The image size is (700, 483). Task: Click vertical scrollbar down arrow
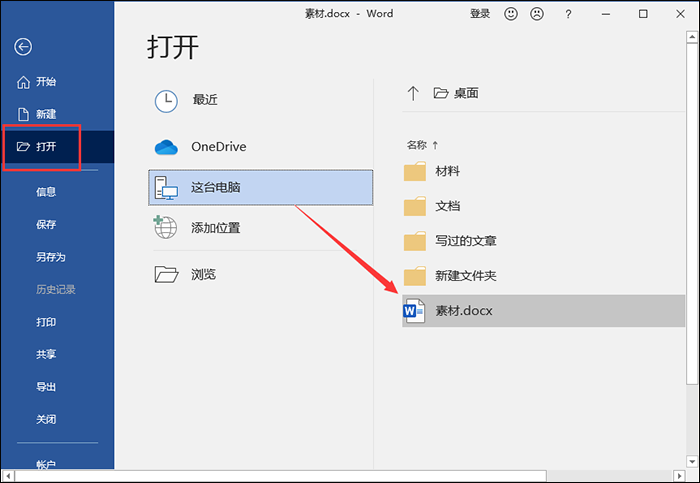pyautogui.click(x=692, y=462)
